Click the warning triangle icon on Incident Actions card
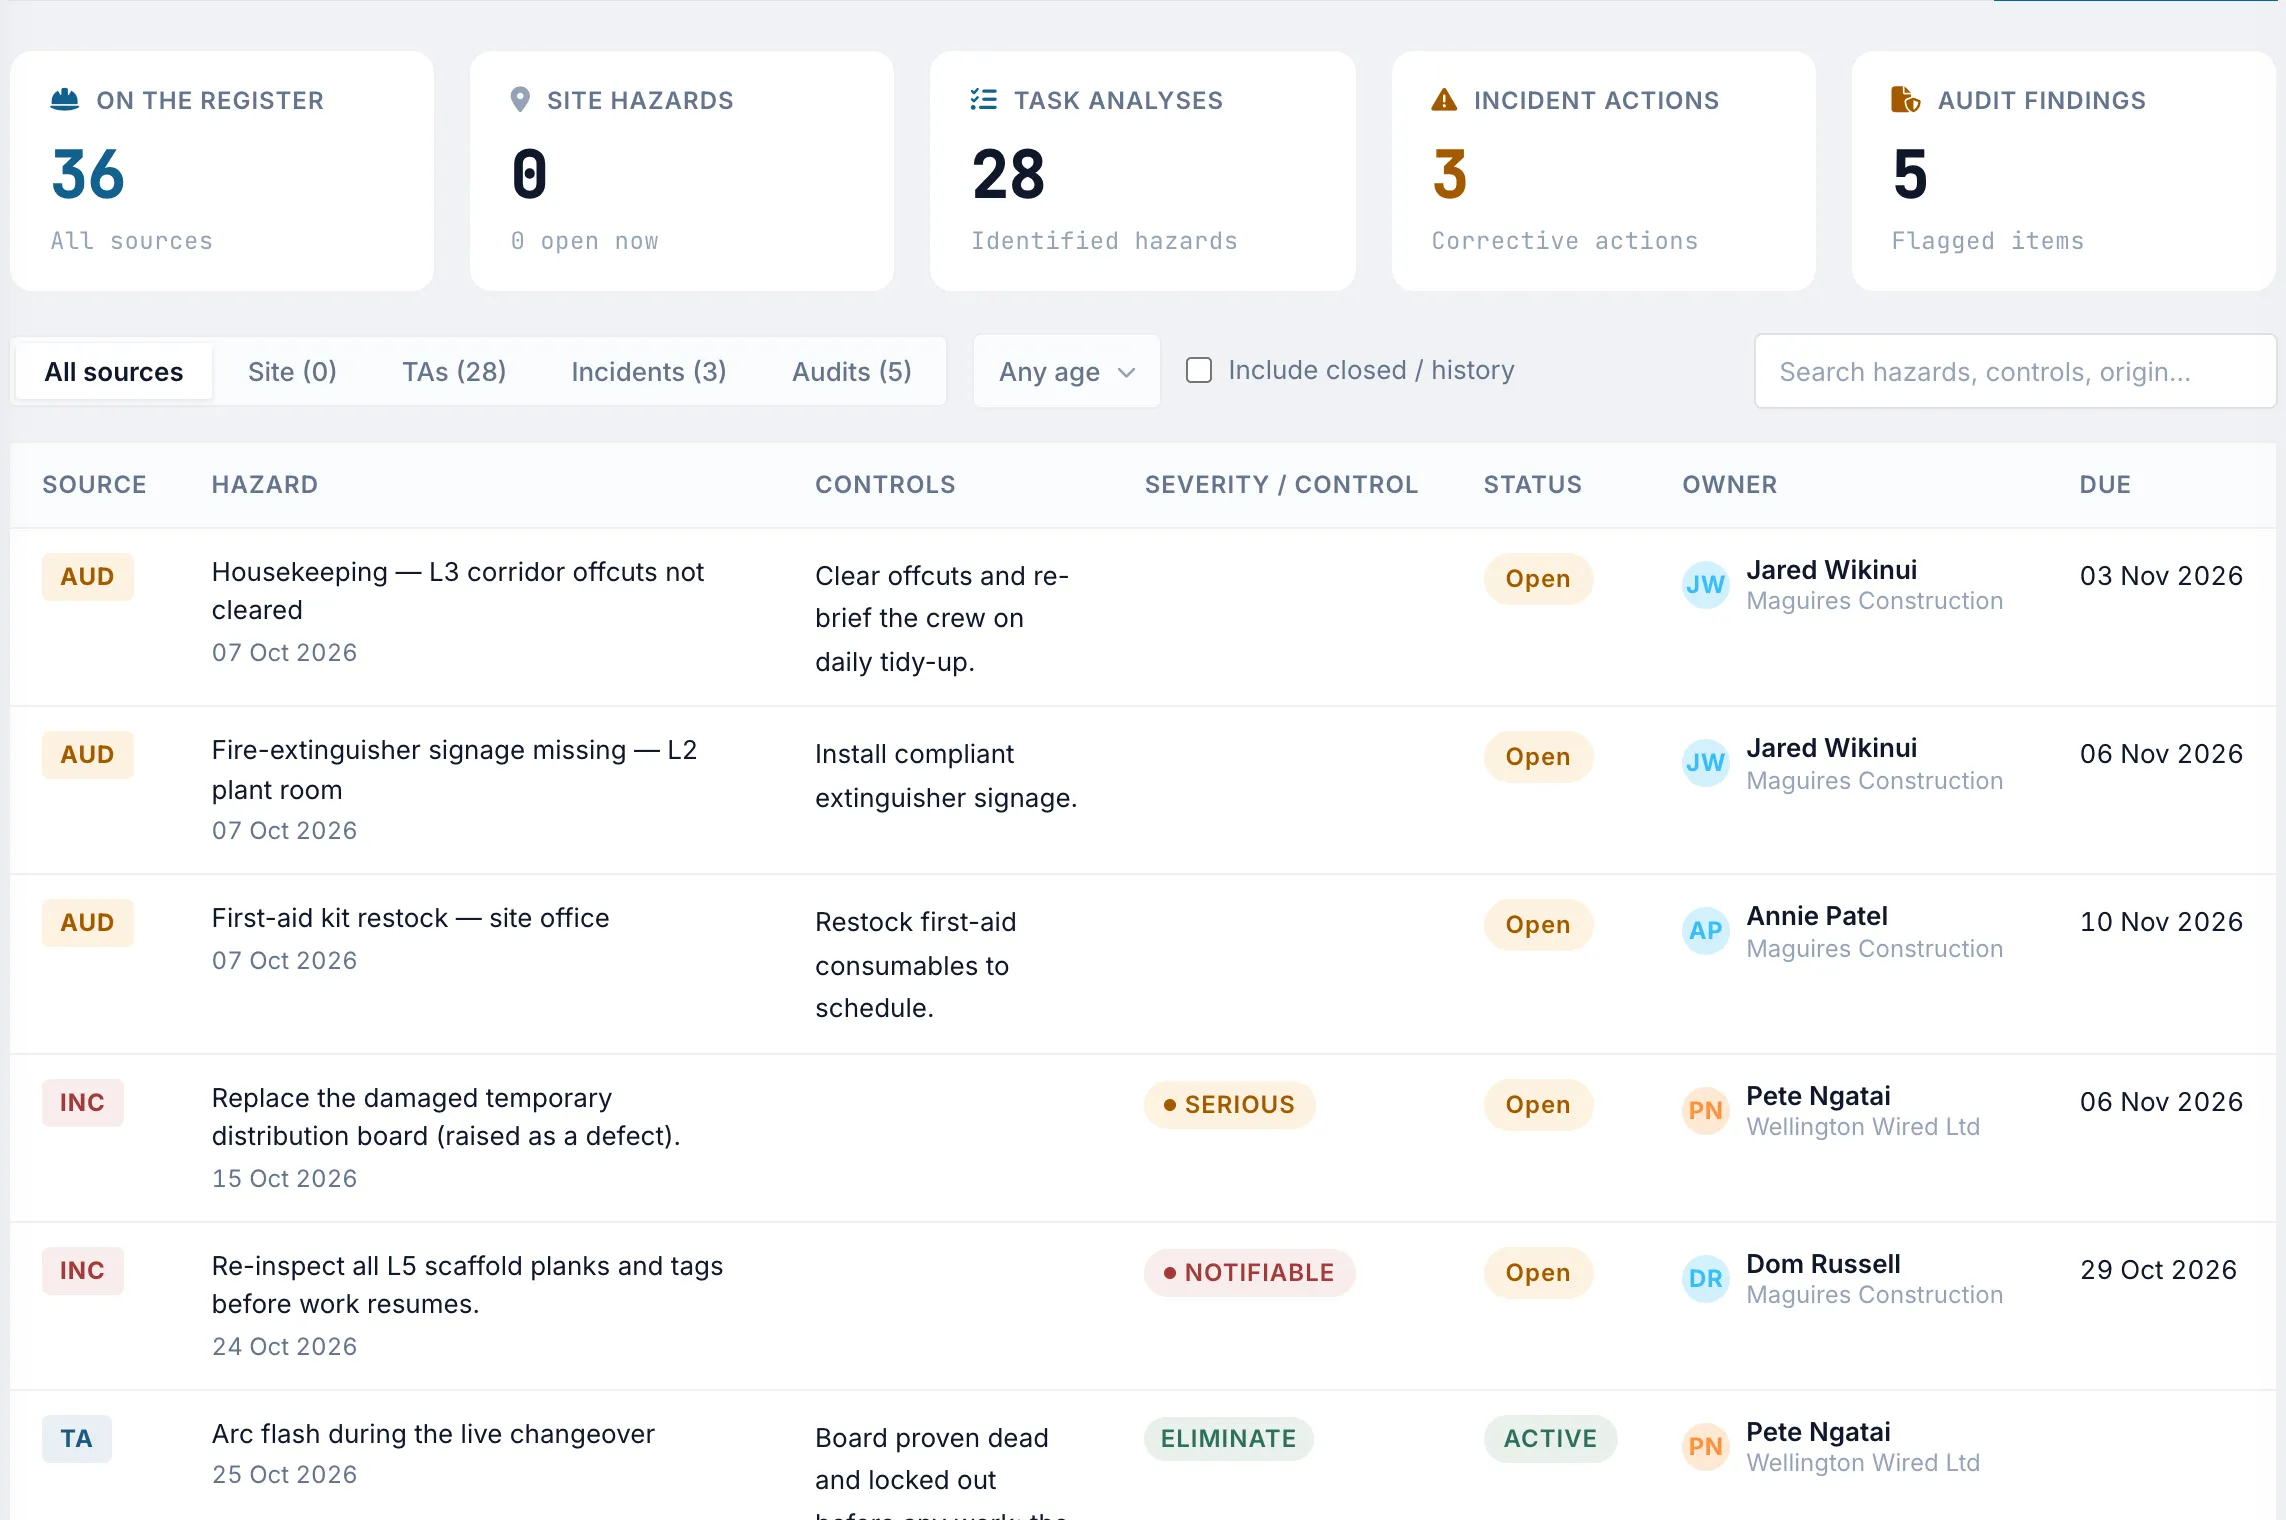The height and width of the screenshot is (1520, 2286). click(1444, 100)
